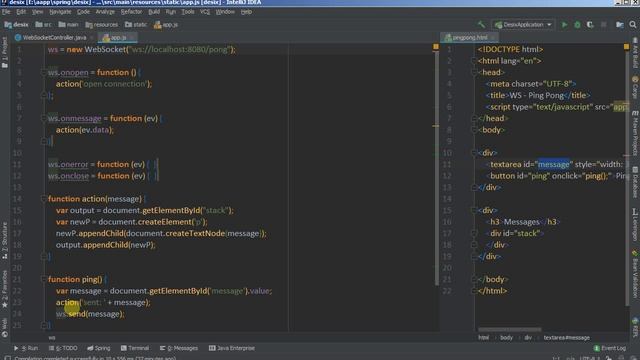Viewport: 640px width, 360px height.
Task: Toggle tool window bars icon in bottom-left corner
Action: point(7,358)
